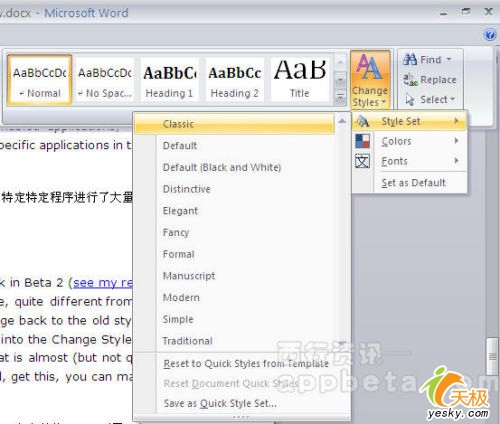Apply the Heading 1 style thumbnail
The height and width of the screenshot is (424, 500).
coord(169,80)
